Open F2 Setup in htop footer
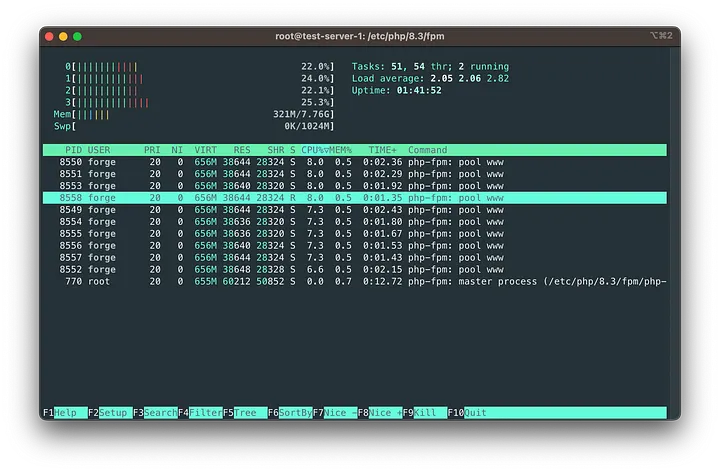The width and height of the screenshot is (720, 472). pos(110,412)
